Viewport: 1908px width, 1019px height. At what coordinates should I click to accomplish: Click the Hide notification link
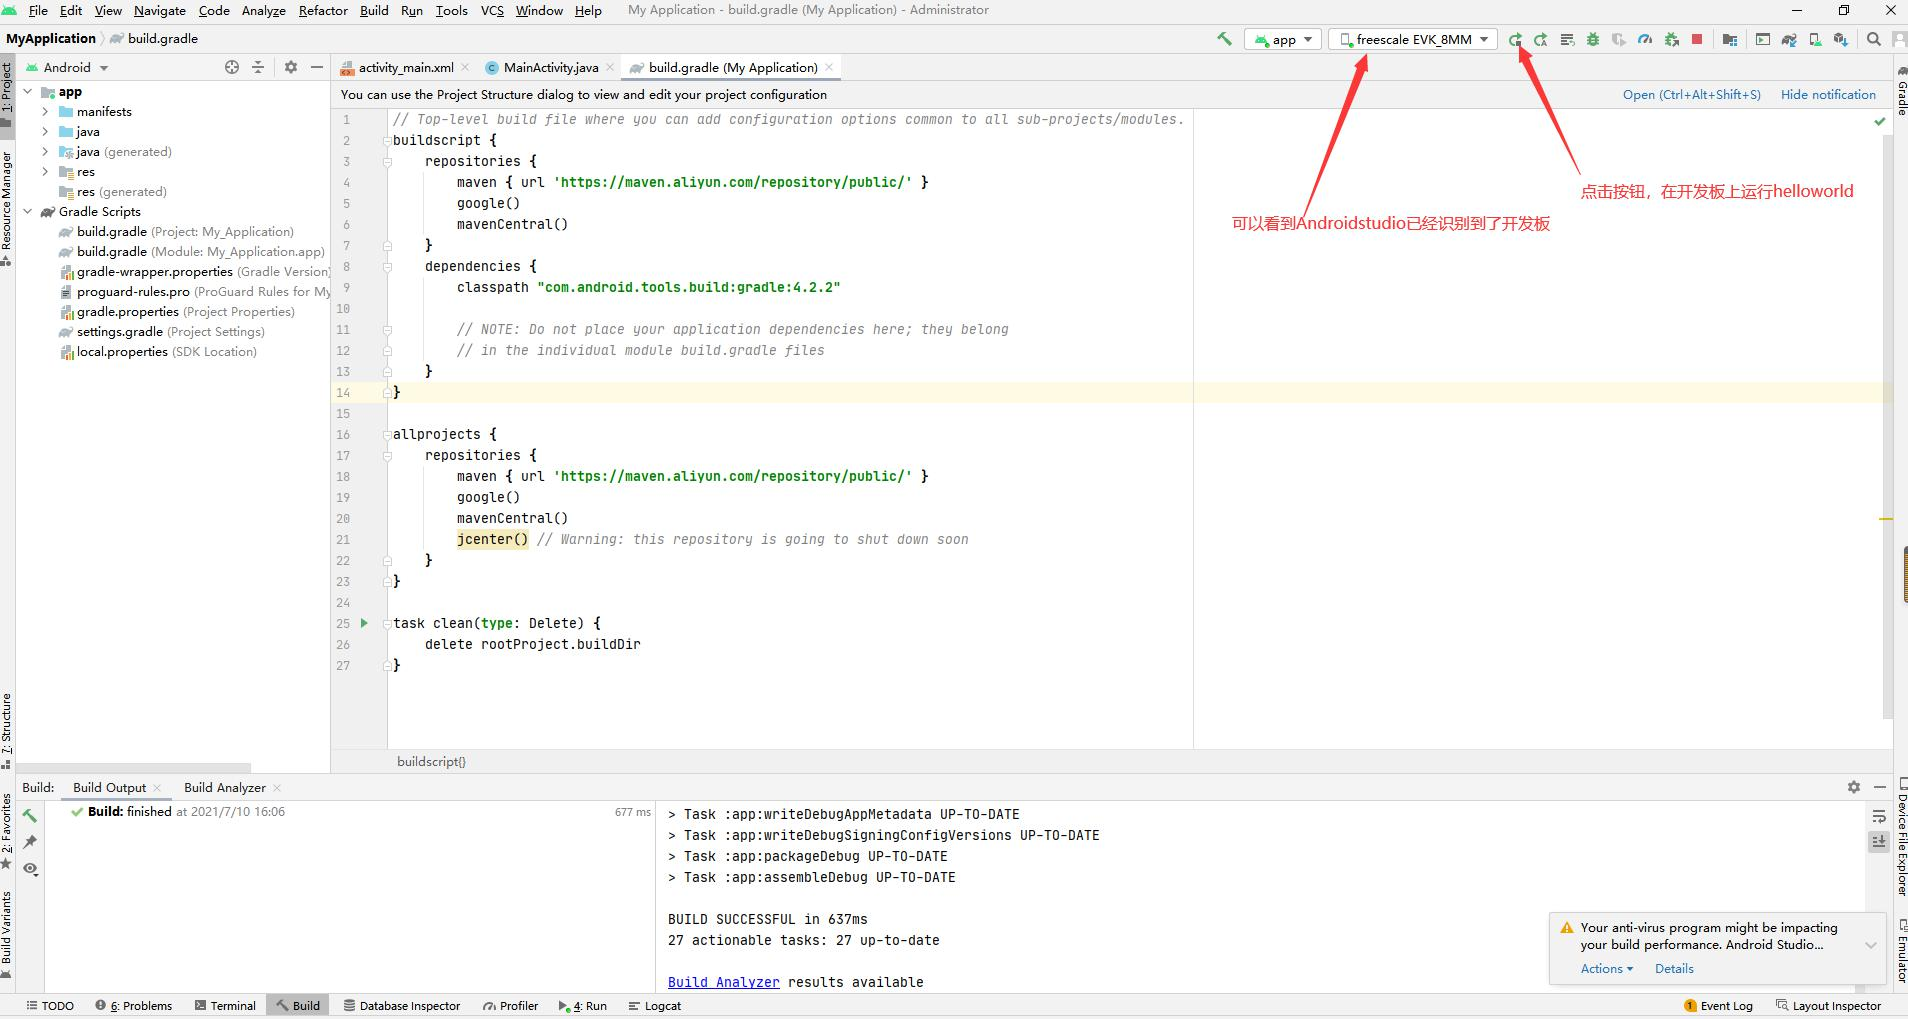(1828, 94)
